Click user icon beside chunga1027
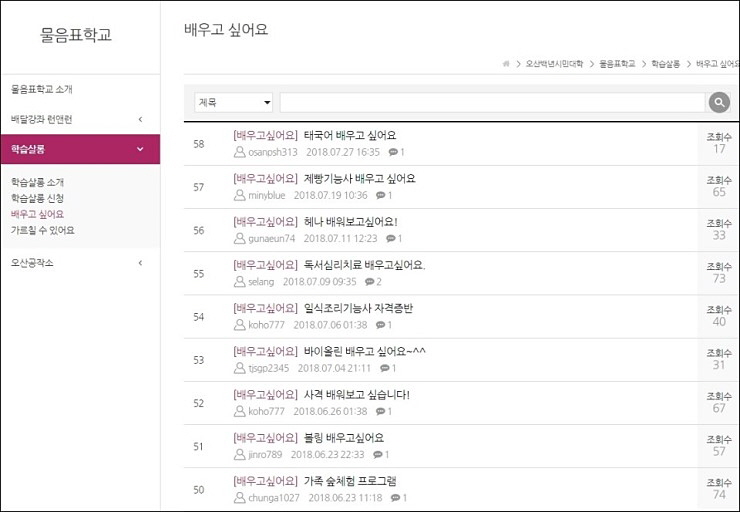The width and height of the screenshot is (740, 512). pyautogui.click(x=239, y=497)
